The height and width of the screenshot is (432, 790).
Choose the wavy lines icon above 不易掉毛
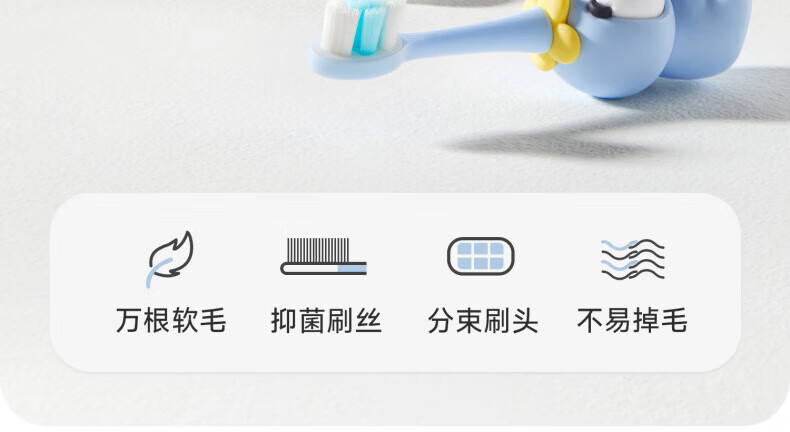[x=633, y=259]
